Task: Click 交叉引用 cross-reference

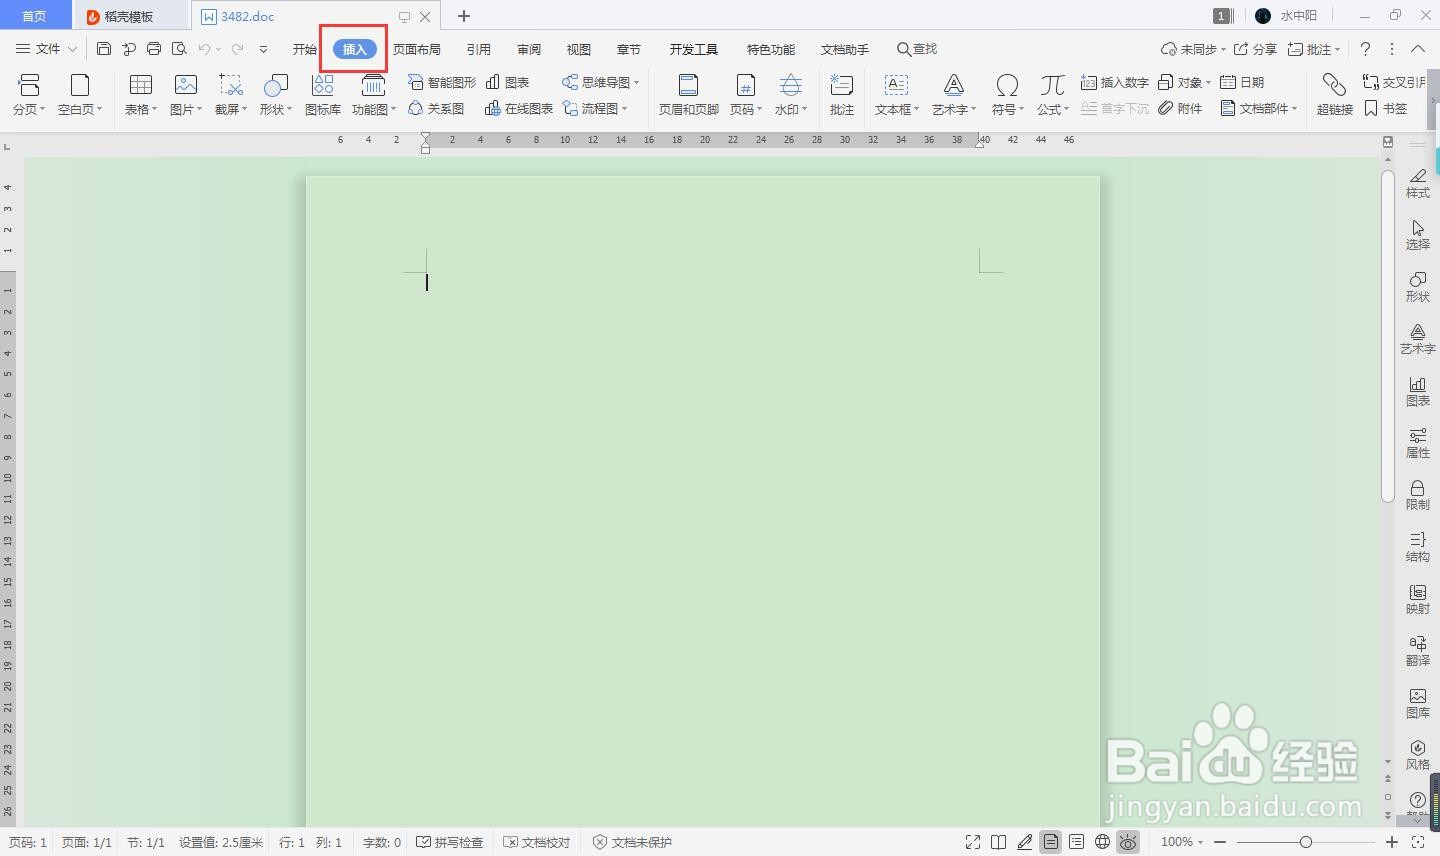Action: click(x=1394, y=82)
